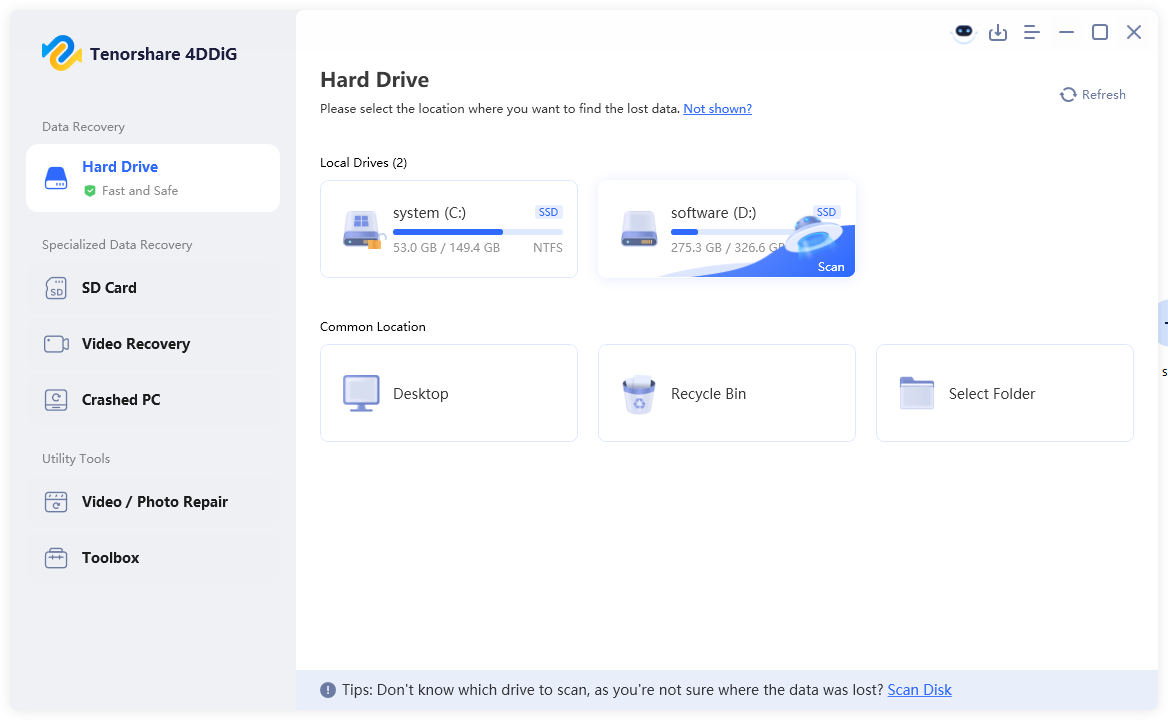Viewport: 1168px width, 720px height.
Task: Open SD Card recovery section
Action: (153, 288)
